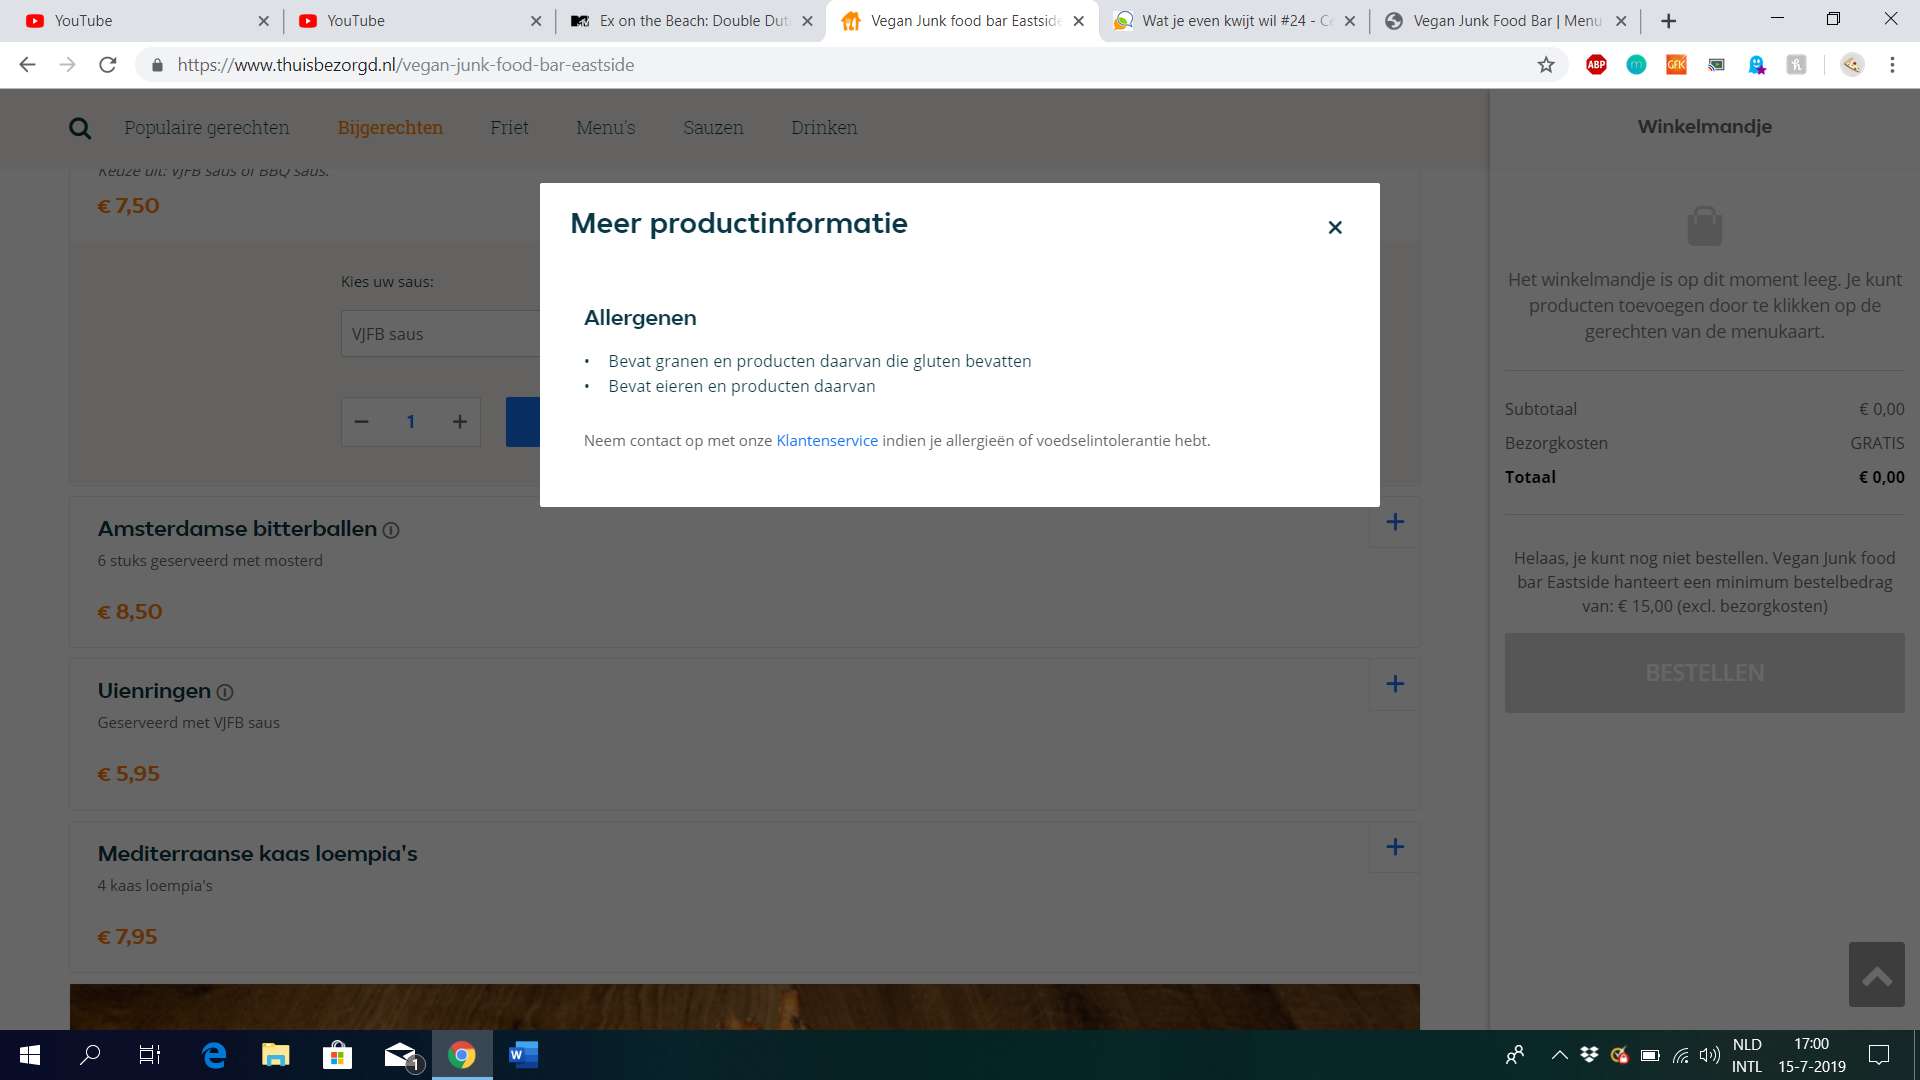Click the Klantenservice link
The image size is (1920, 1080).
pyautogui.click(x=826, y=441)
